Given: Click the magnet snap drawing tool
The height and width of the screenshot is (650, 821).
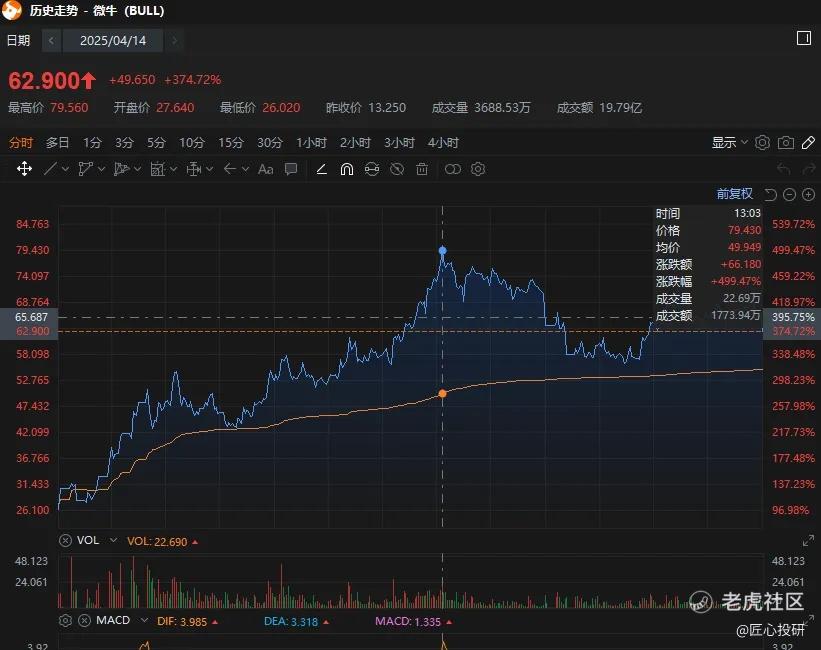Looking at the screenshot, I should pyautogui.click(x=347, y=169).
